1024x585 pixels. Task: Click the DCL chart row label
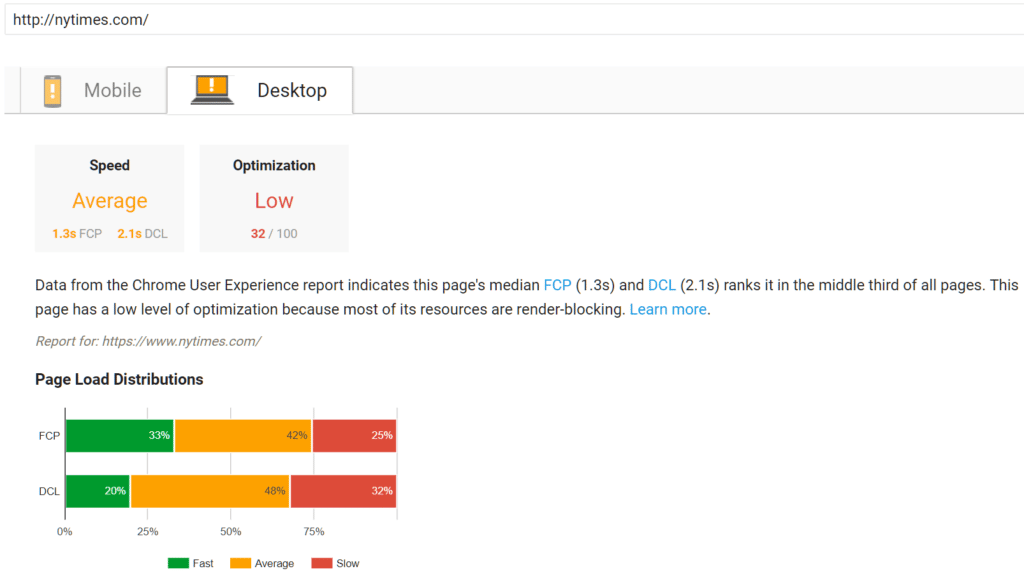pyautogui.click(x=49, y=491)
